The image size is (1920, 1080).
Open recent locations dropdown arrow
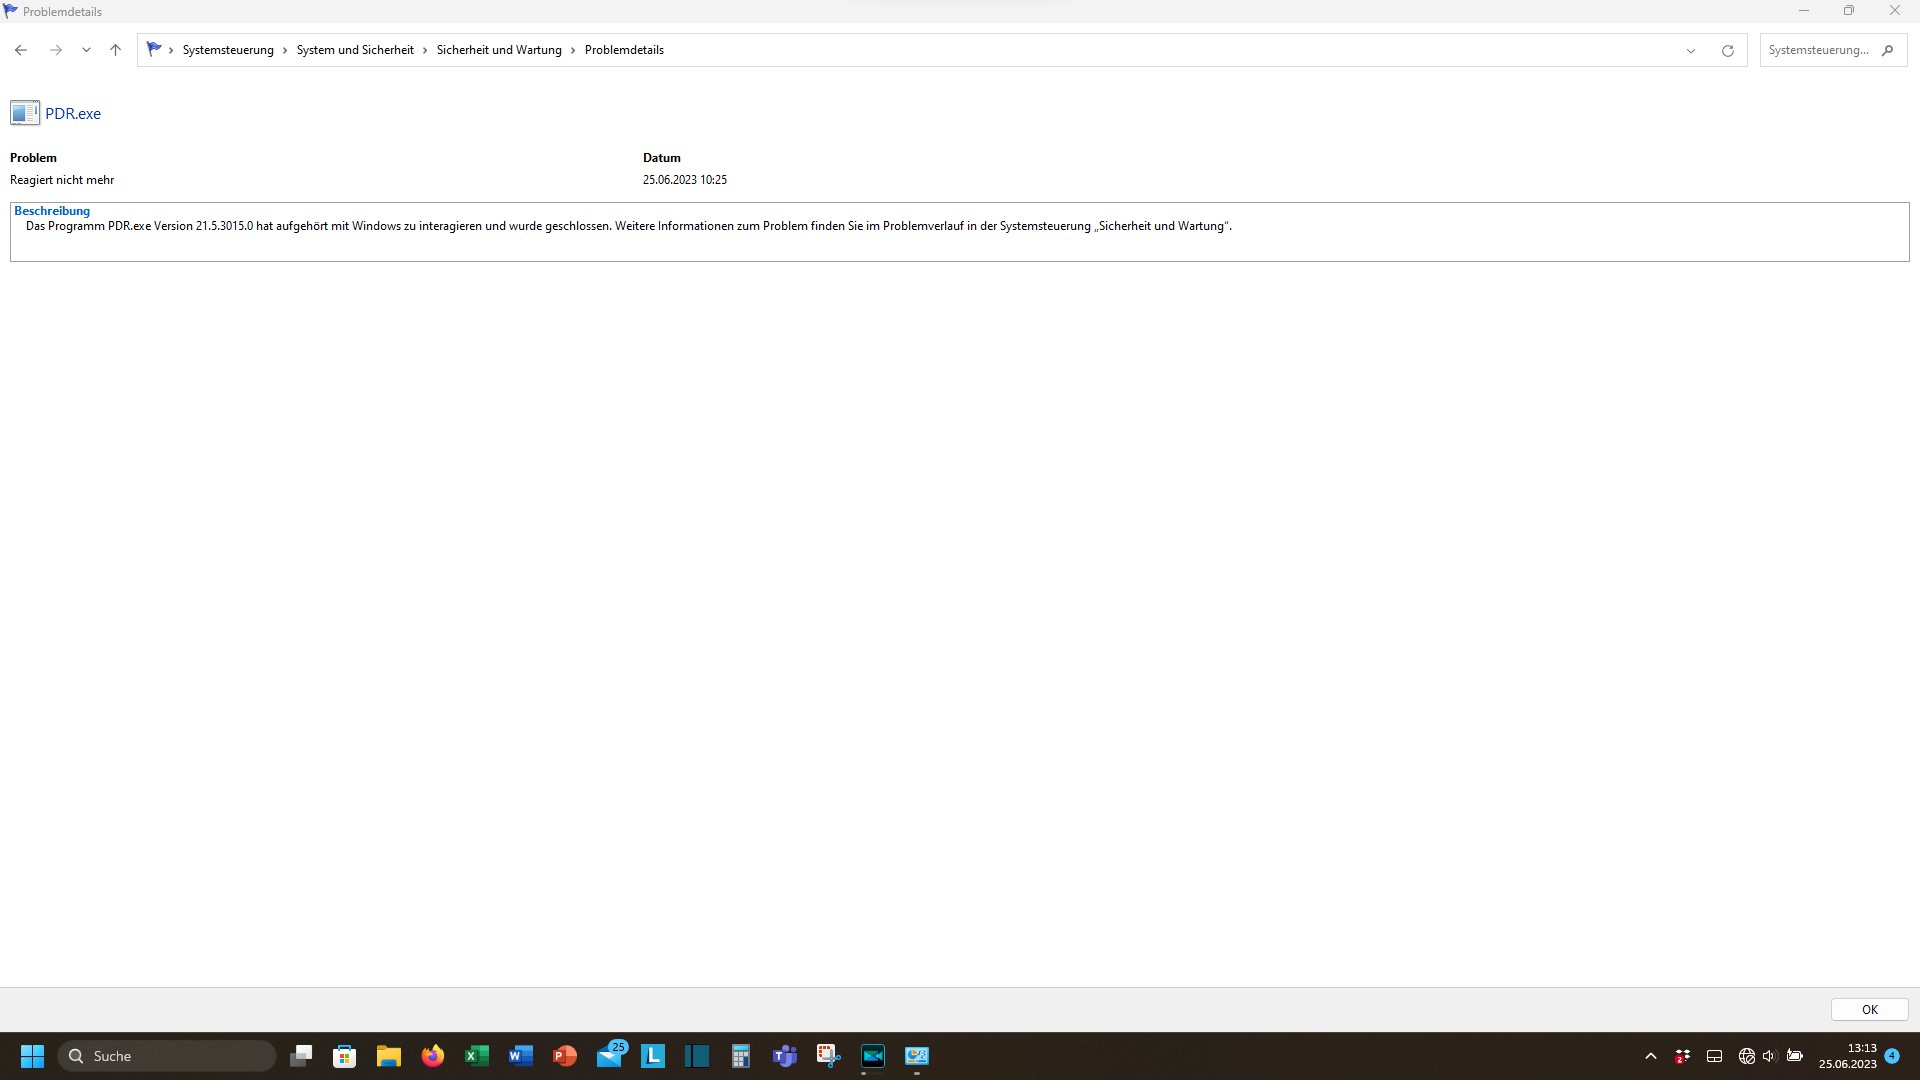[86, 50]
